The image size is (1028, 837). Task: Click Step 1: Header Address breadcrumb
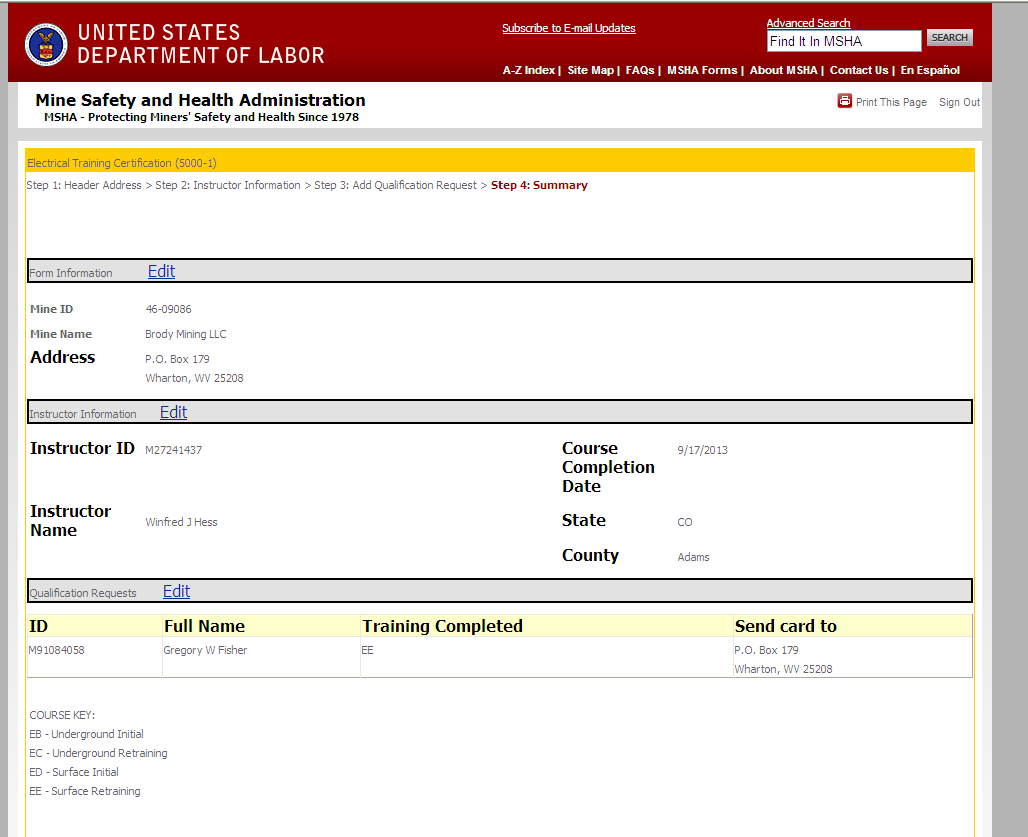(84, 185)
